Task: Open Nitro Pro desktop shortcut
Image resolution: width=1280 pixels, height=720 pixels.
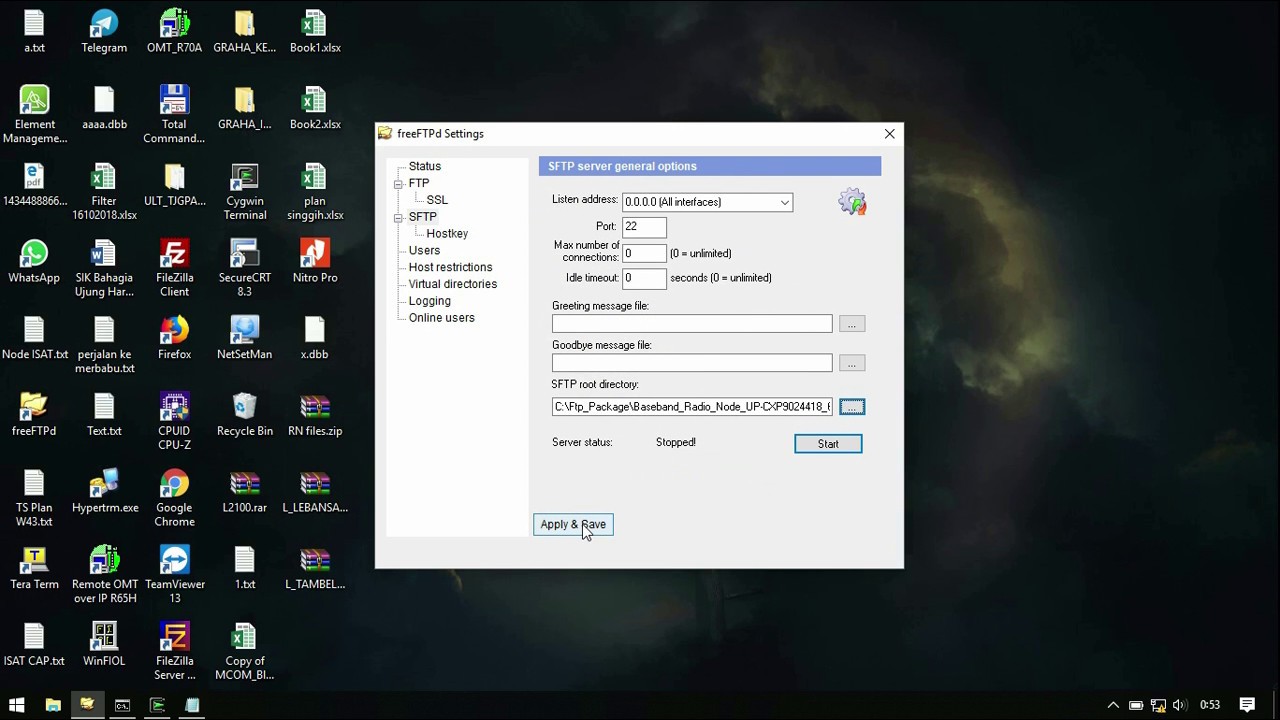Action: pyautogui.click(x=315, y=262)
